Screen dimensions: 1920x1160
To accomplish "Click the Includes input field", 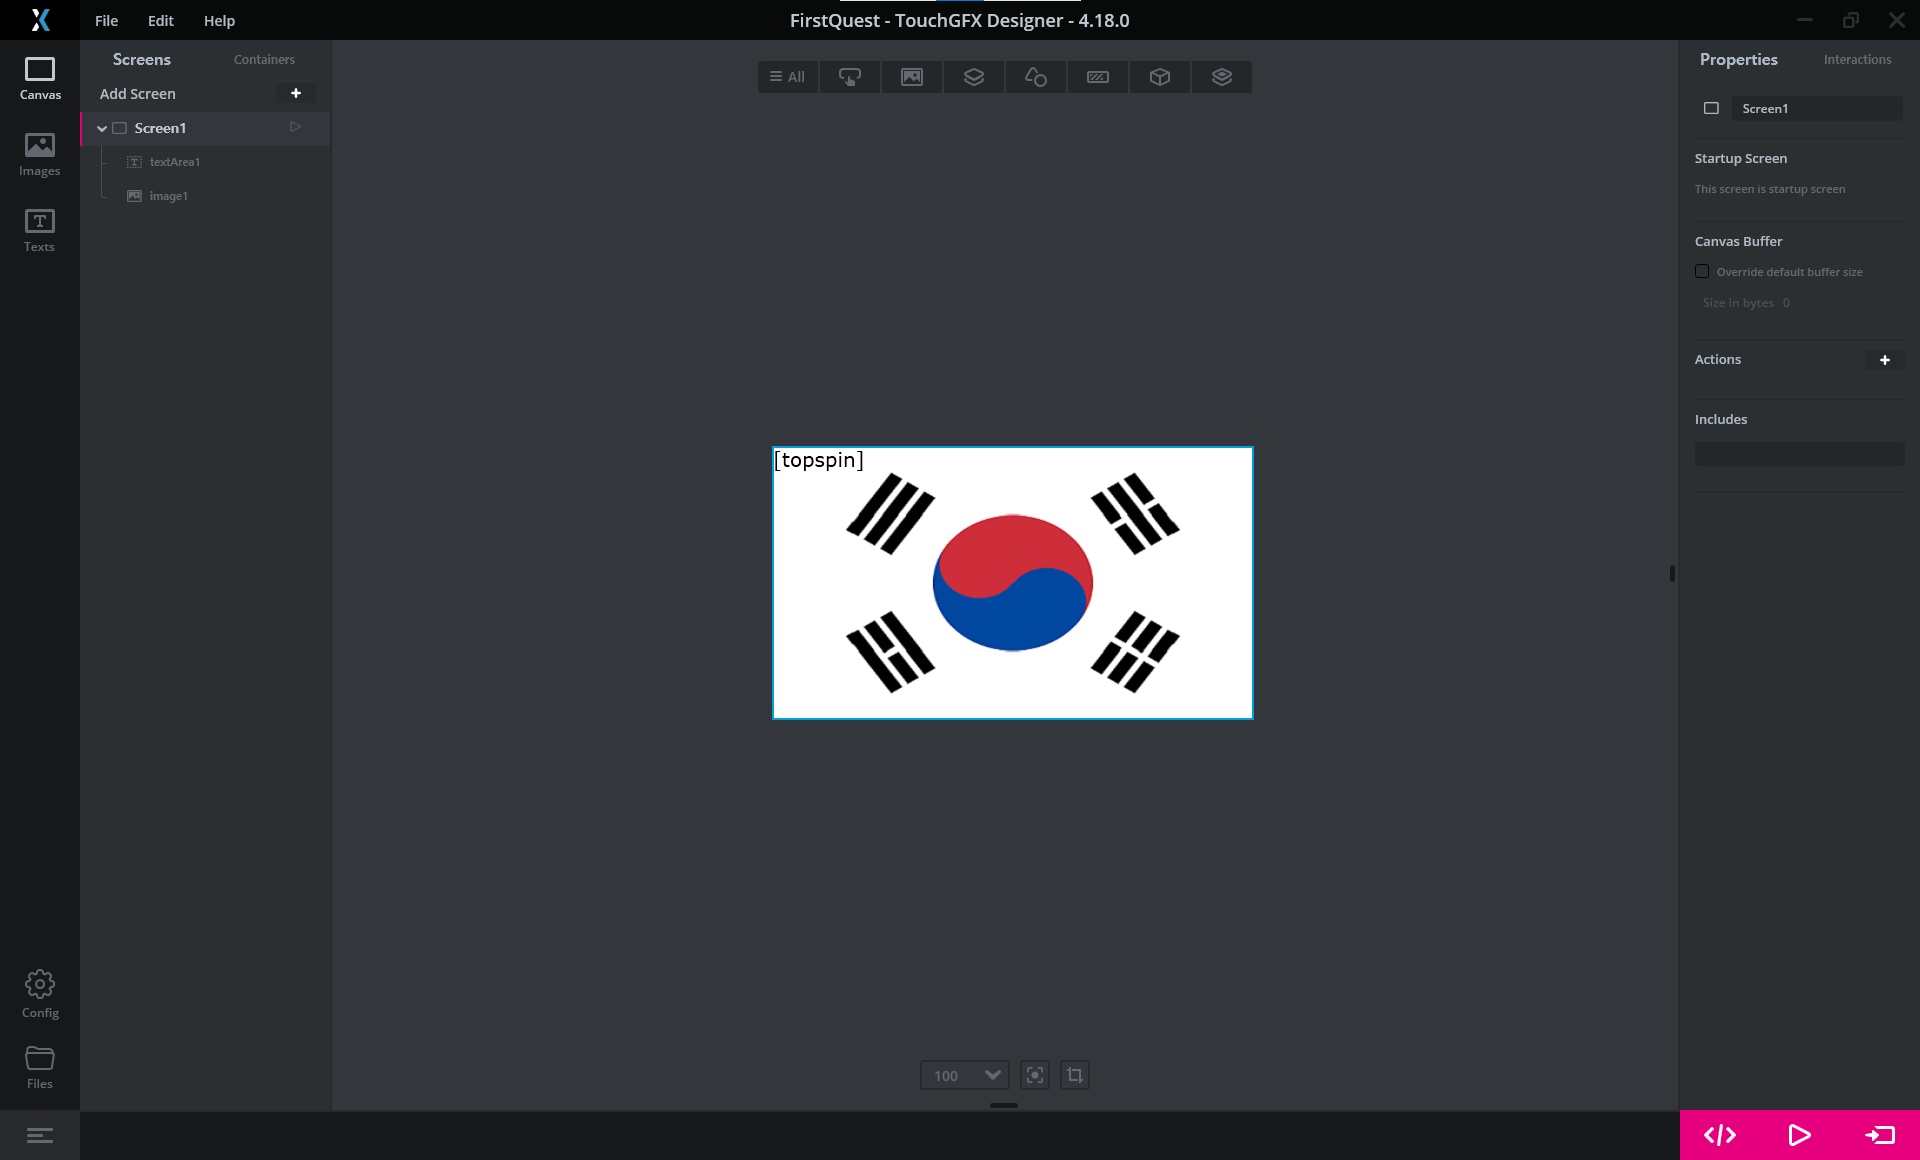I will (1799, 453).
